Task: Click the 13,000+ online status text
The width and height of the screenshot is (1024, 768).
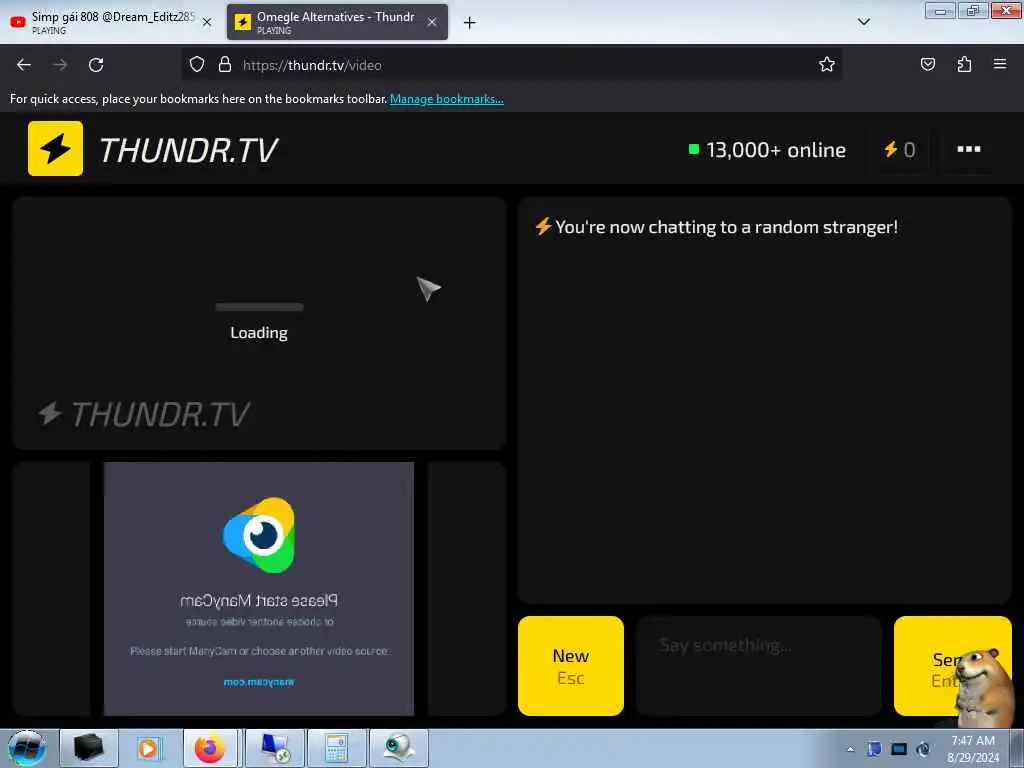Action: click(x=776, y=150)
